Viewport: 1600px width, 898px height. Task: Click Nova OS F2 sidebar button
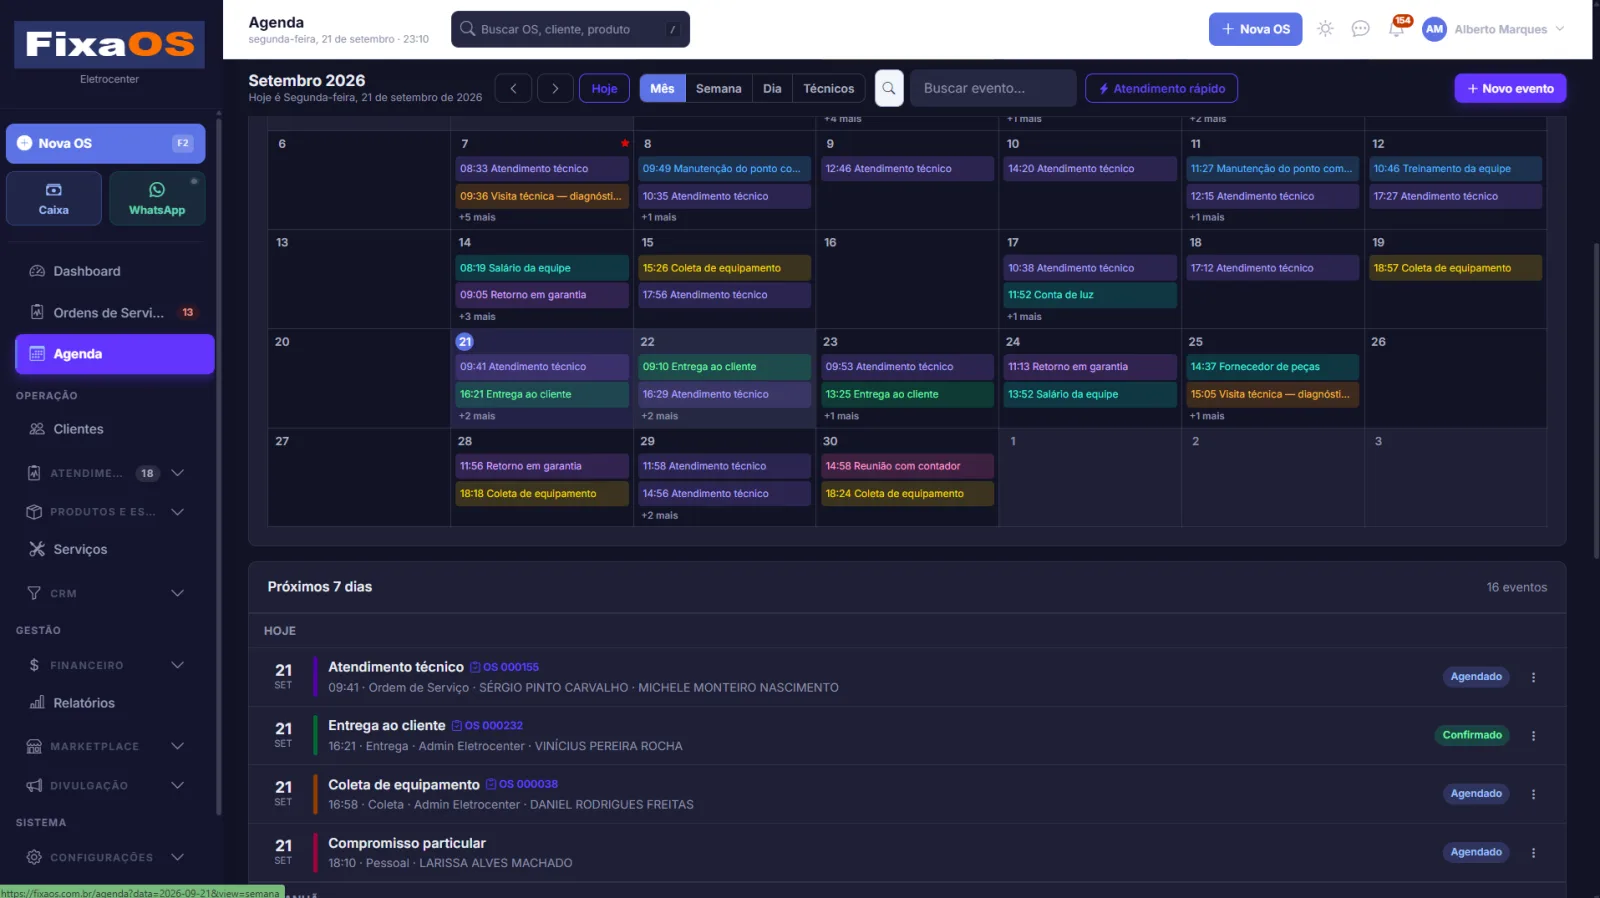click(106, 143)
